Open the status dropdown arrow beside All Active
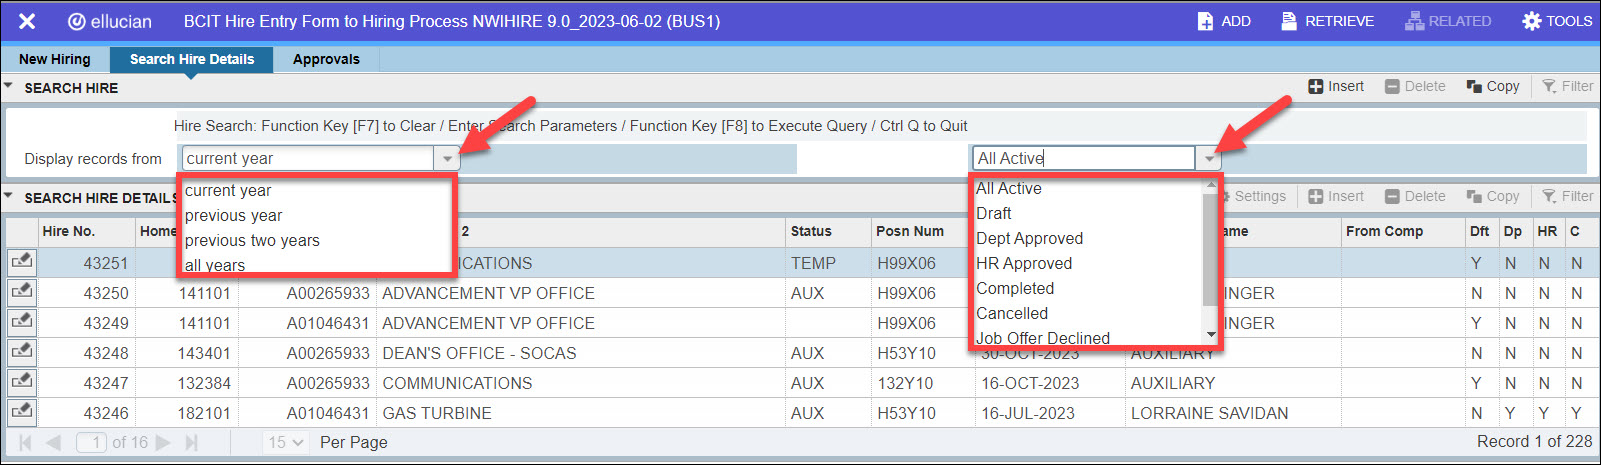The image size is (1601, 465). pyautogui.click(x=1210, y=158)
